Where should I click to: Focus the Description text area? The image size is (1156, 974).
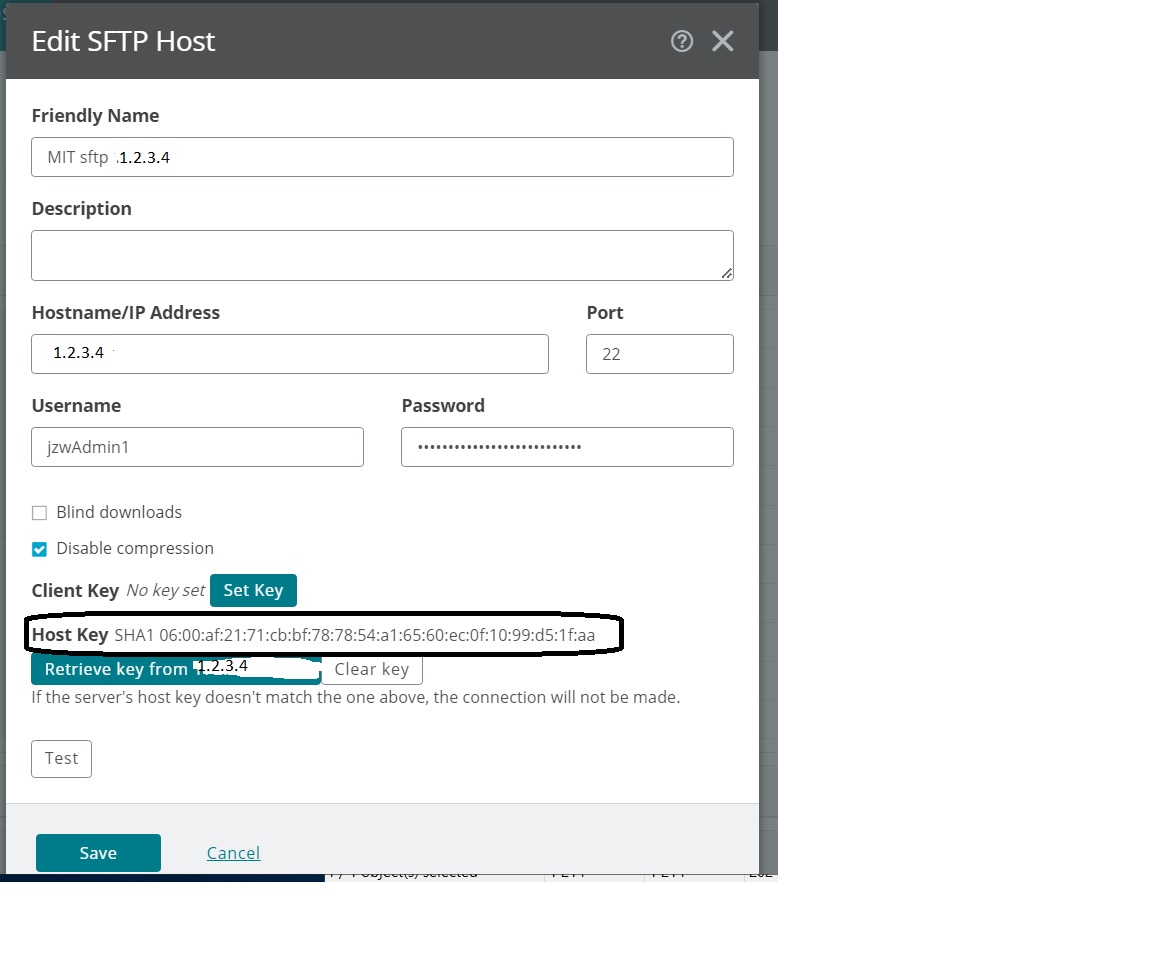(382, 255)
